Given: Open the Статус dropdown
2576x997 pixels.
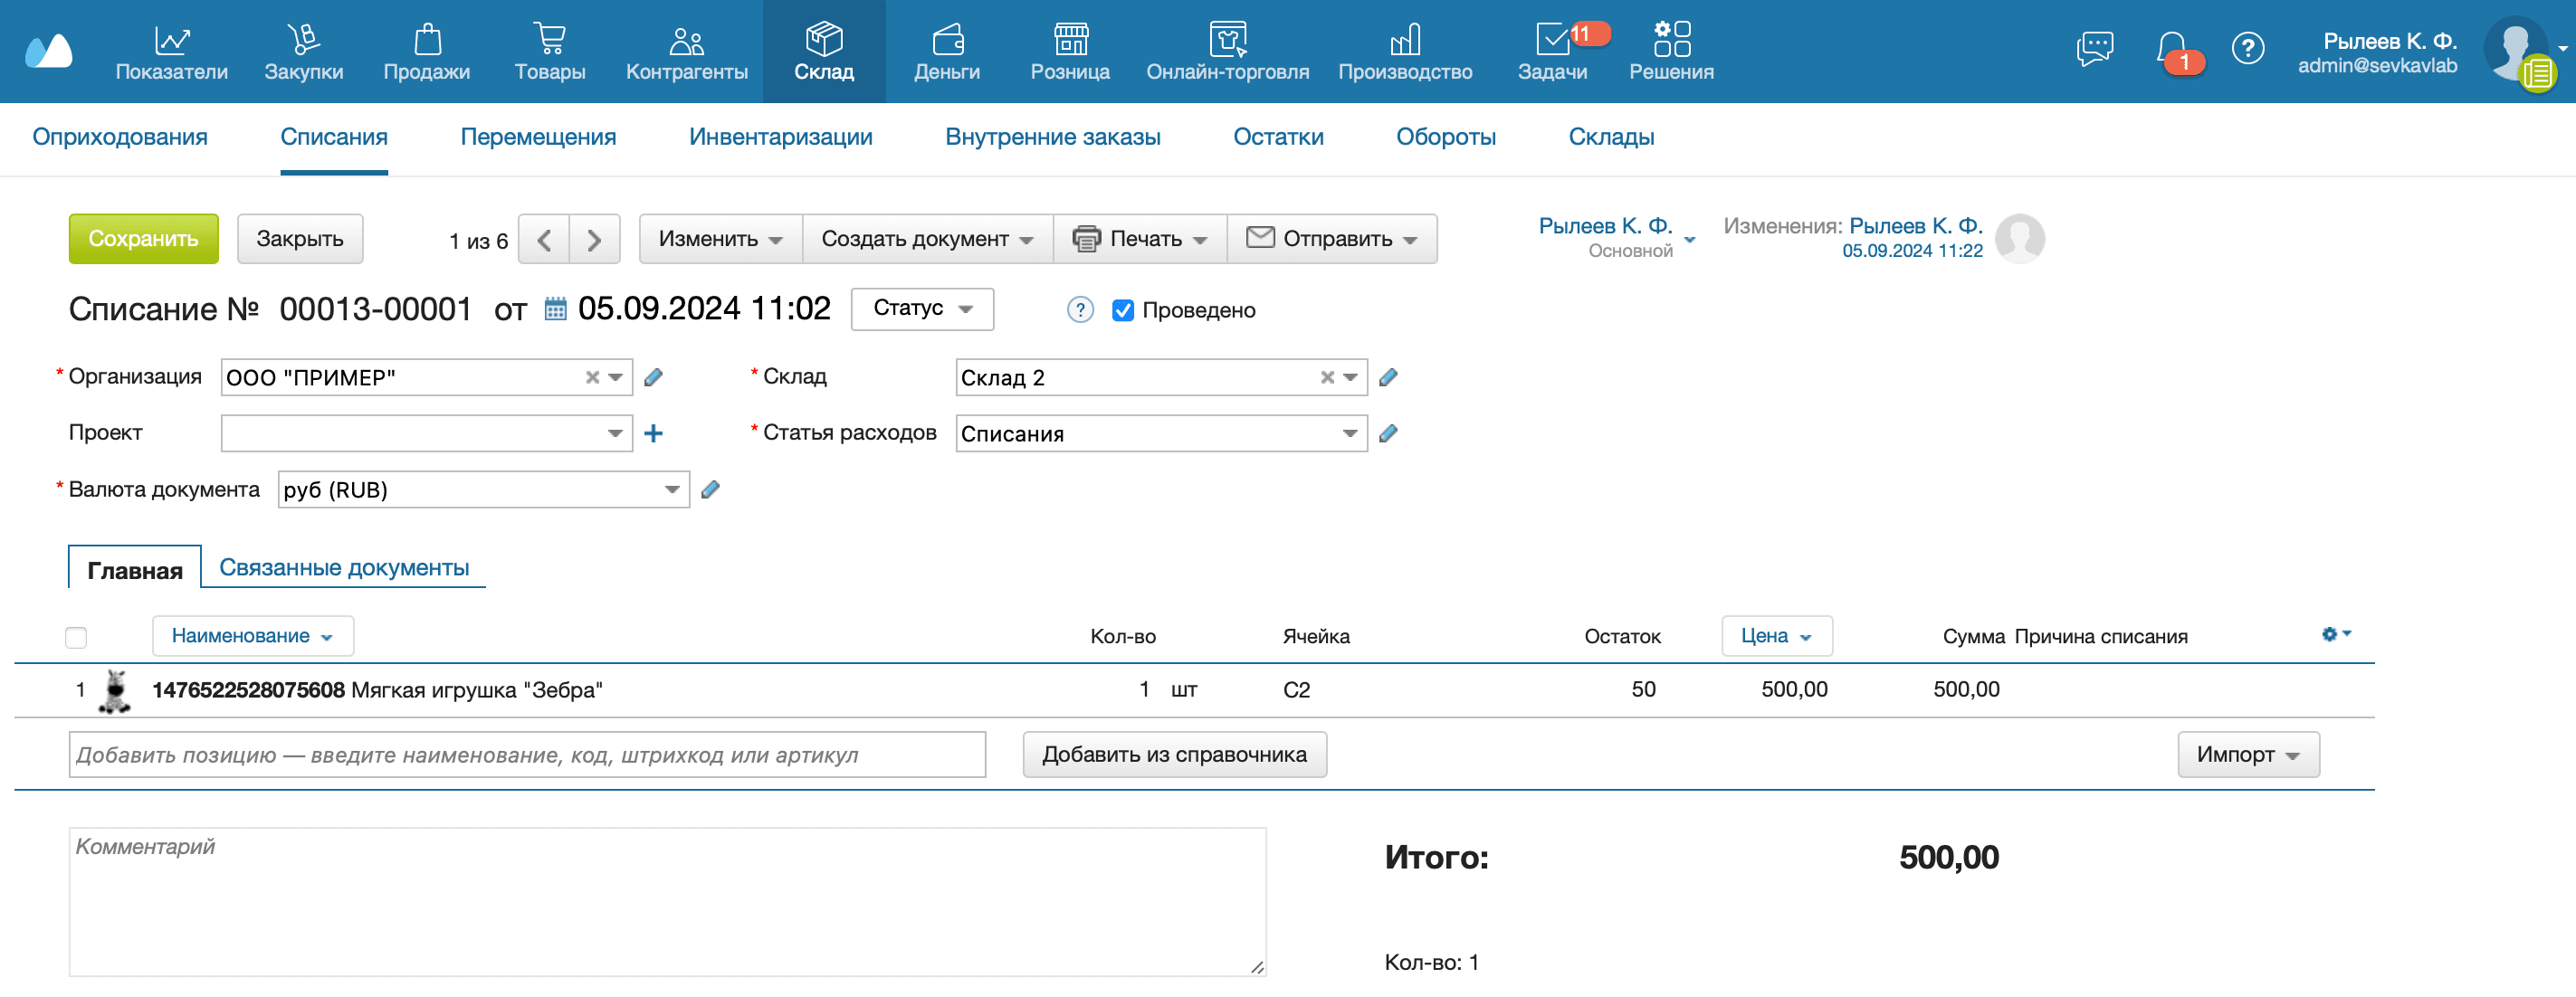Looking at the screenshot, I should tap(921, 309).
